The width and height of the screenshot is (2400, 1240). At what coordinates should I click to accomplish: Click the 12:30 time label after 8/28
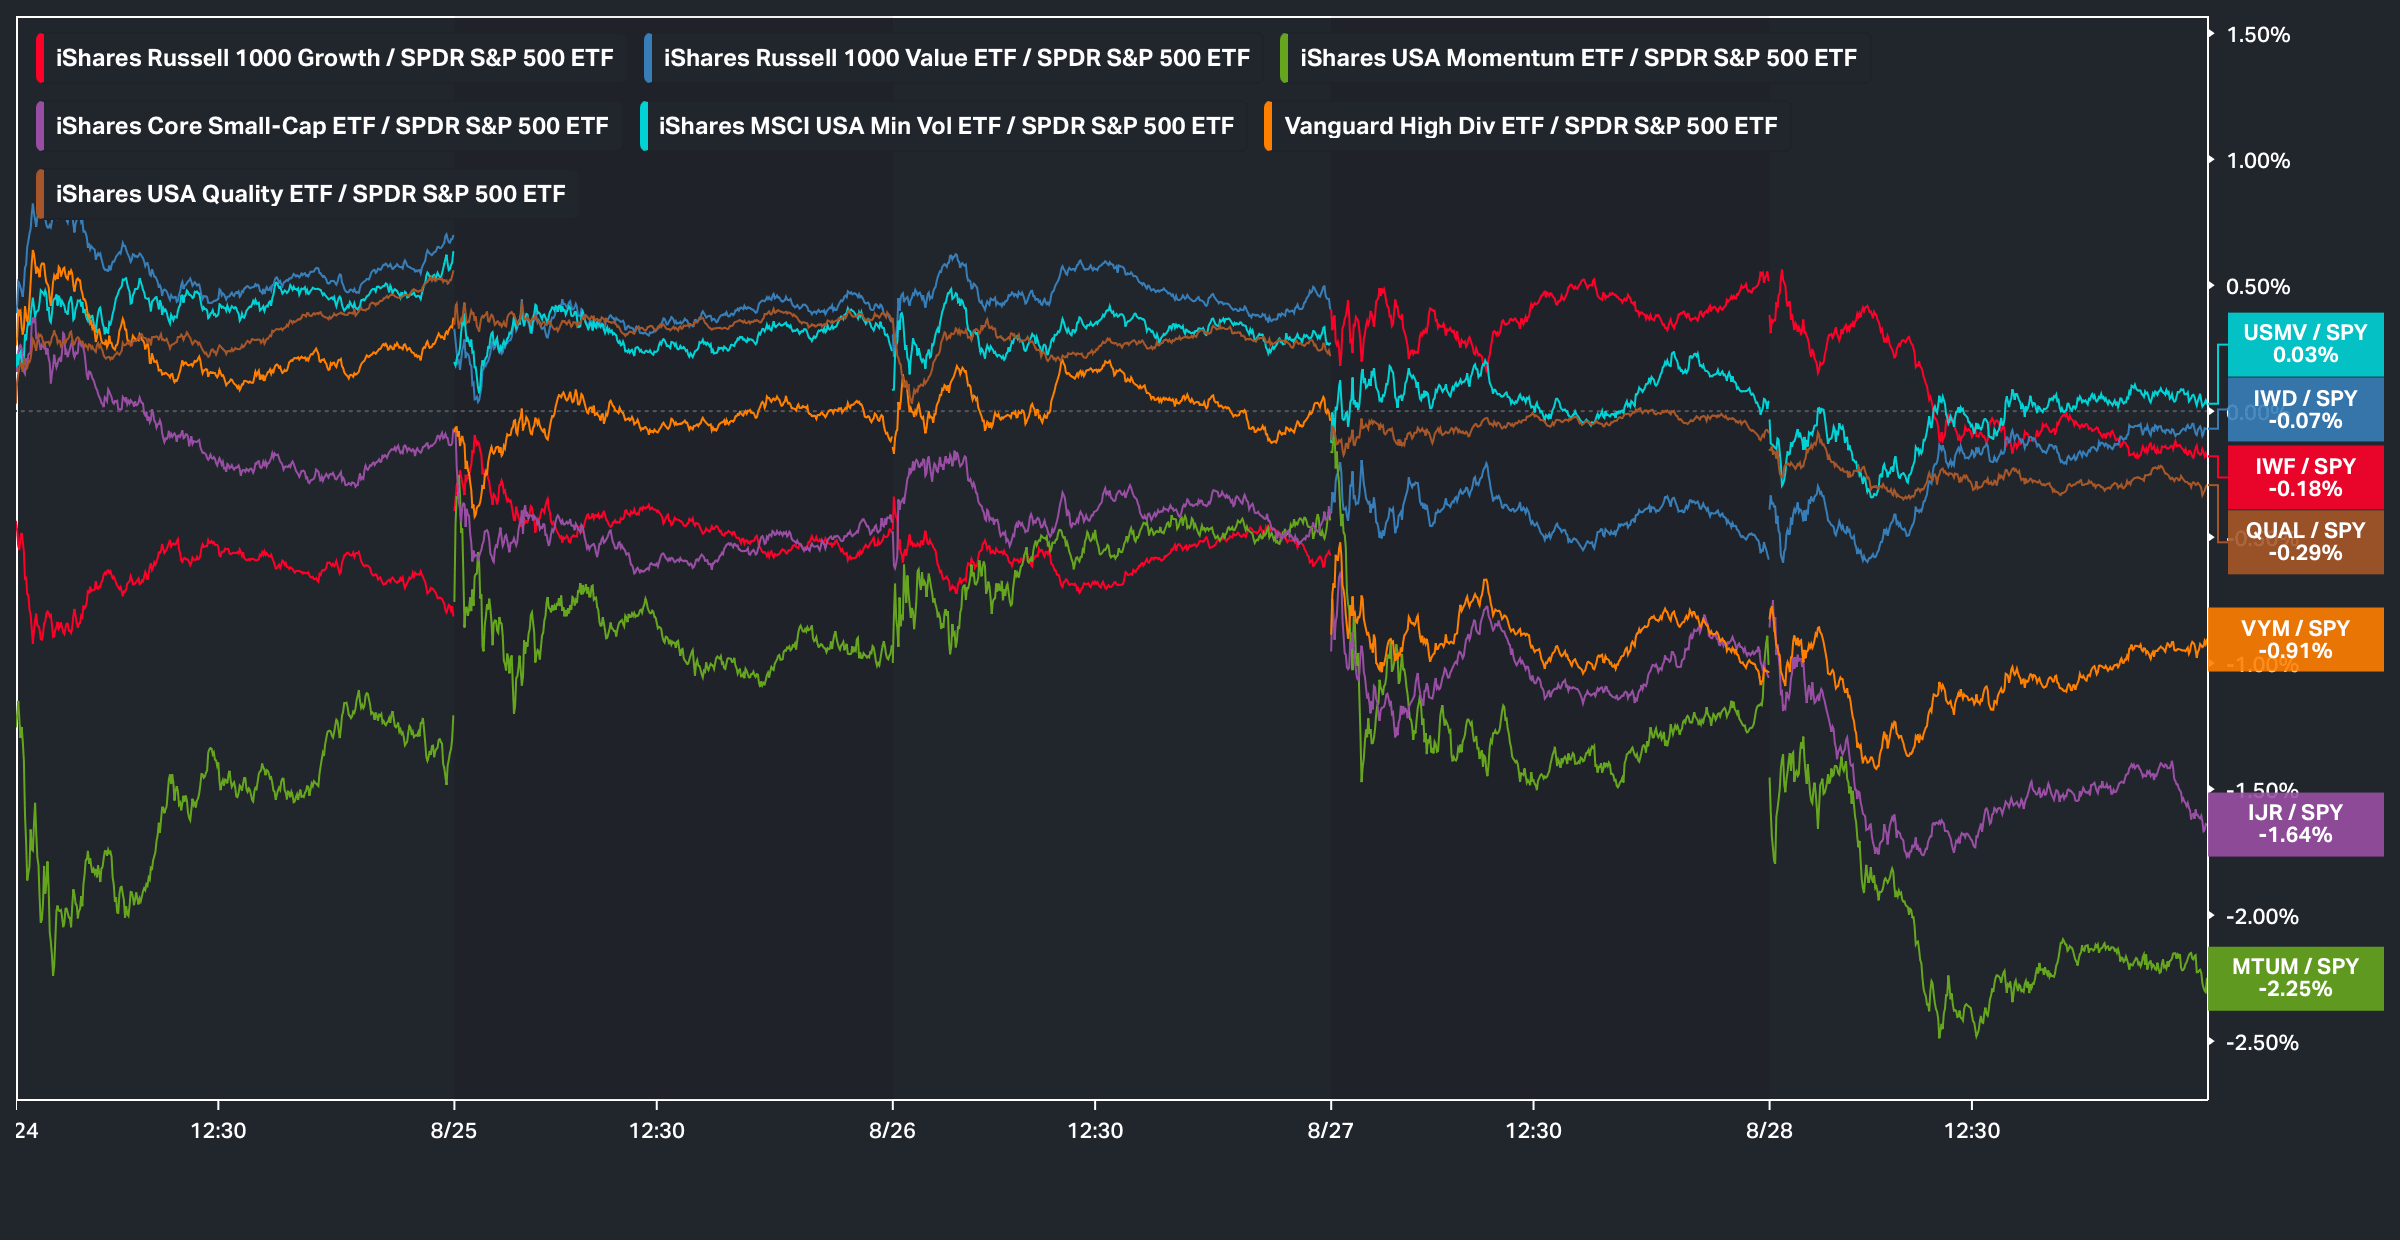tap(1972, 1131)
